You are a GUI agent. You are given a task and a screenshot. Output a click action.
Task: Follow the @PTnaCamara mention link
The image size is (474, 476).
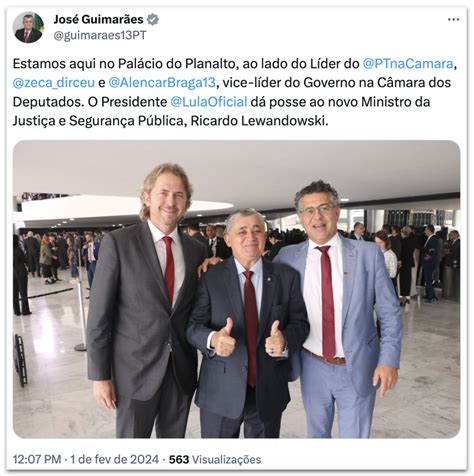coord(408,64)
